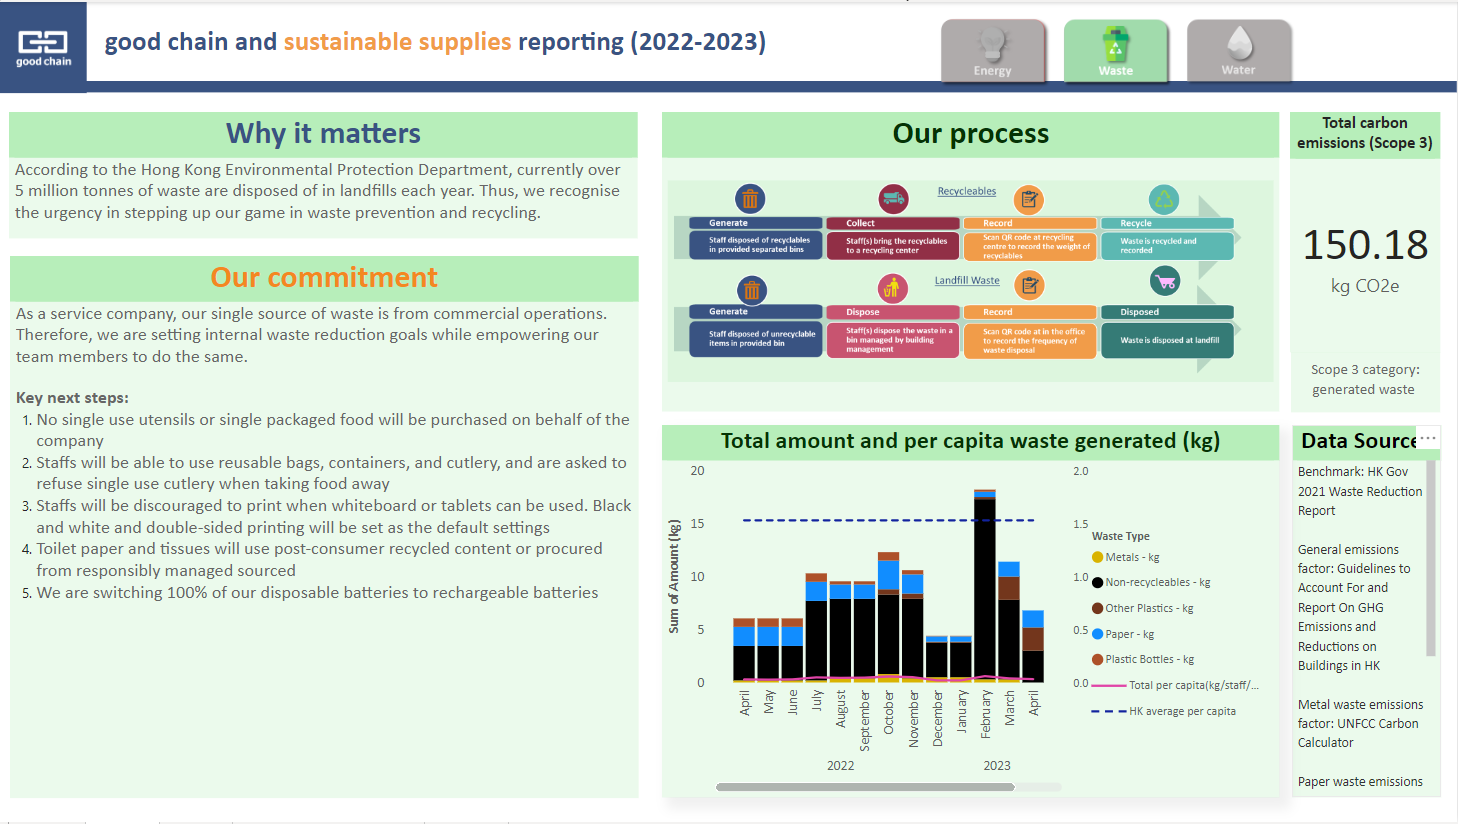Image resolution: width=1458 pixels, height=824 pixels.
Task: Select Total per capita legend line
Action: tap(1109, 685)
